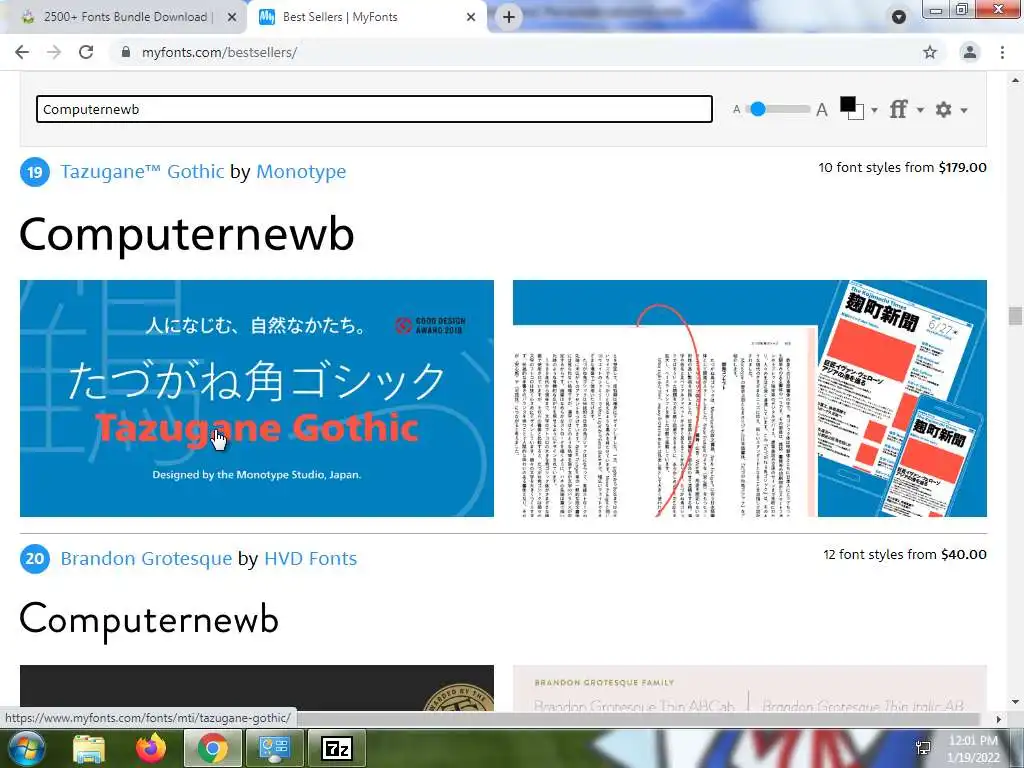Click the network tray icon
This screenshot has width=1024, height=768.
tap(923, 748)
